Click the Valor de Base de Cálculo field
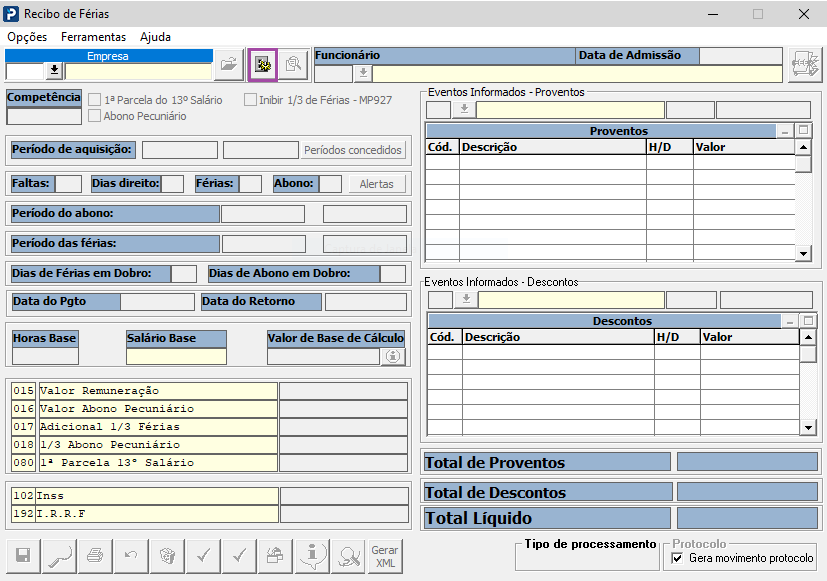 pyautogui.click(x=323, y=356)
